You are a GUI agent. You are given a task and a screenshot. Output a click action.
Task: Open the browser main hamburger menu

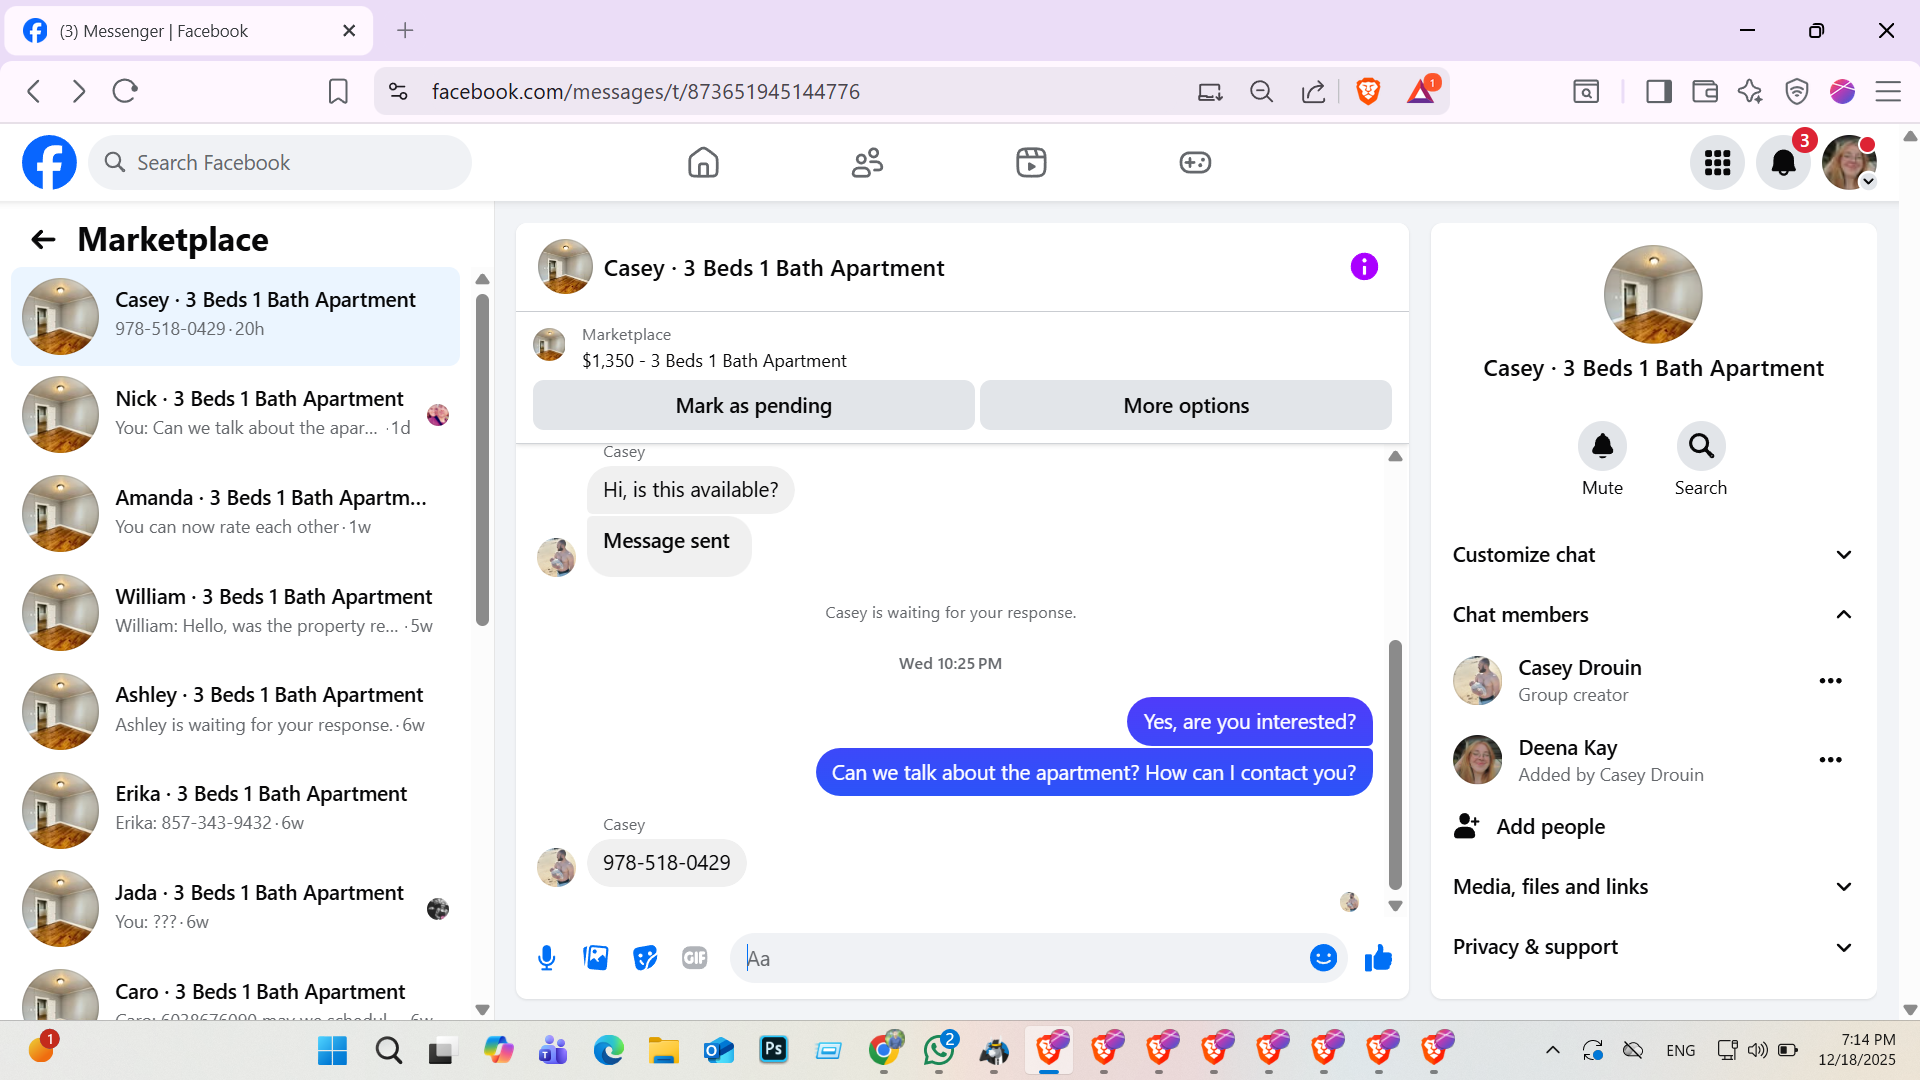[1888, 92]
